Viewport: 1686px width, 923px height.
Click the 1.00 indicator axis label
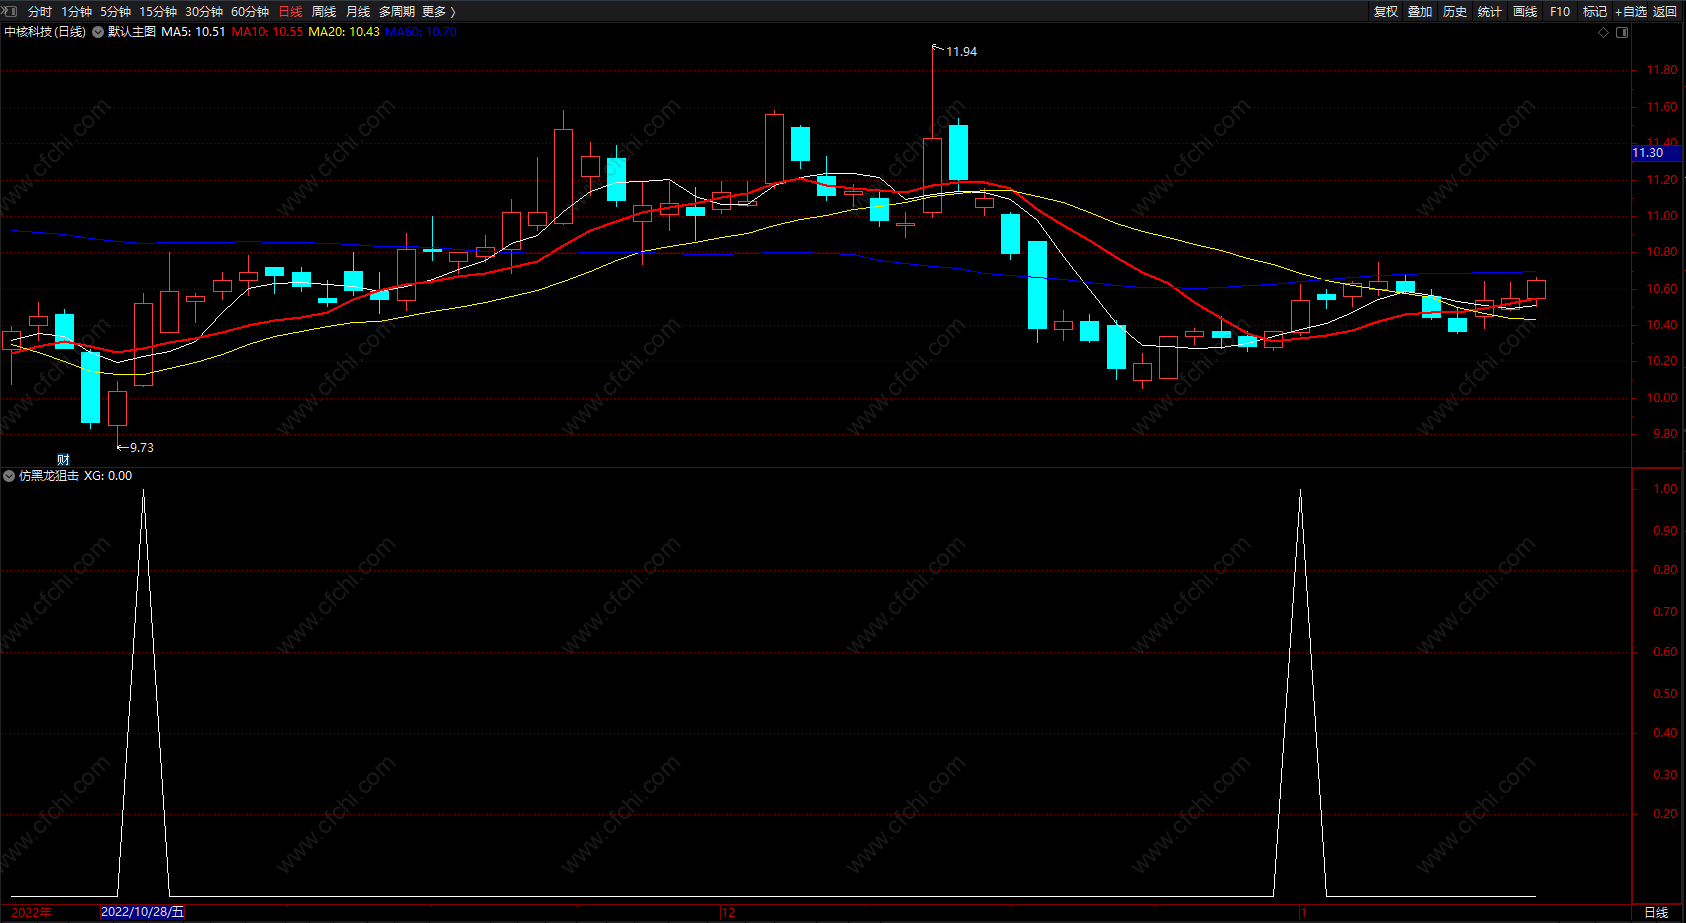[1665, 489]
